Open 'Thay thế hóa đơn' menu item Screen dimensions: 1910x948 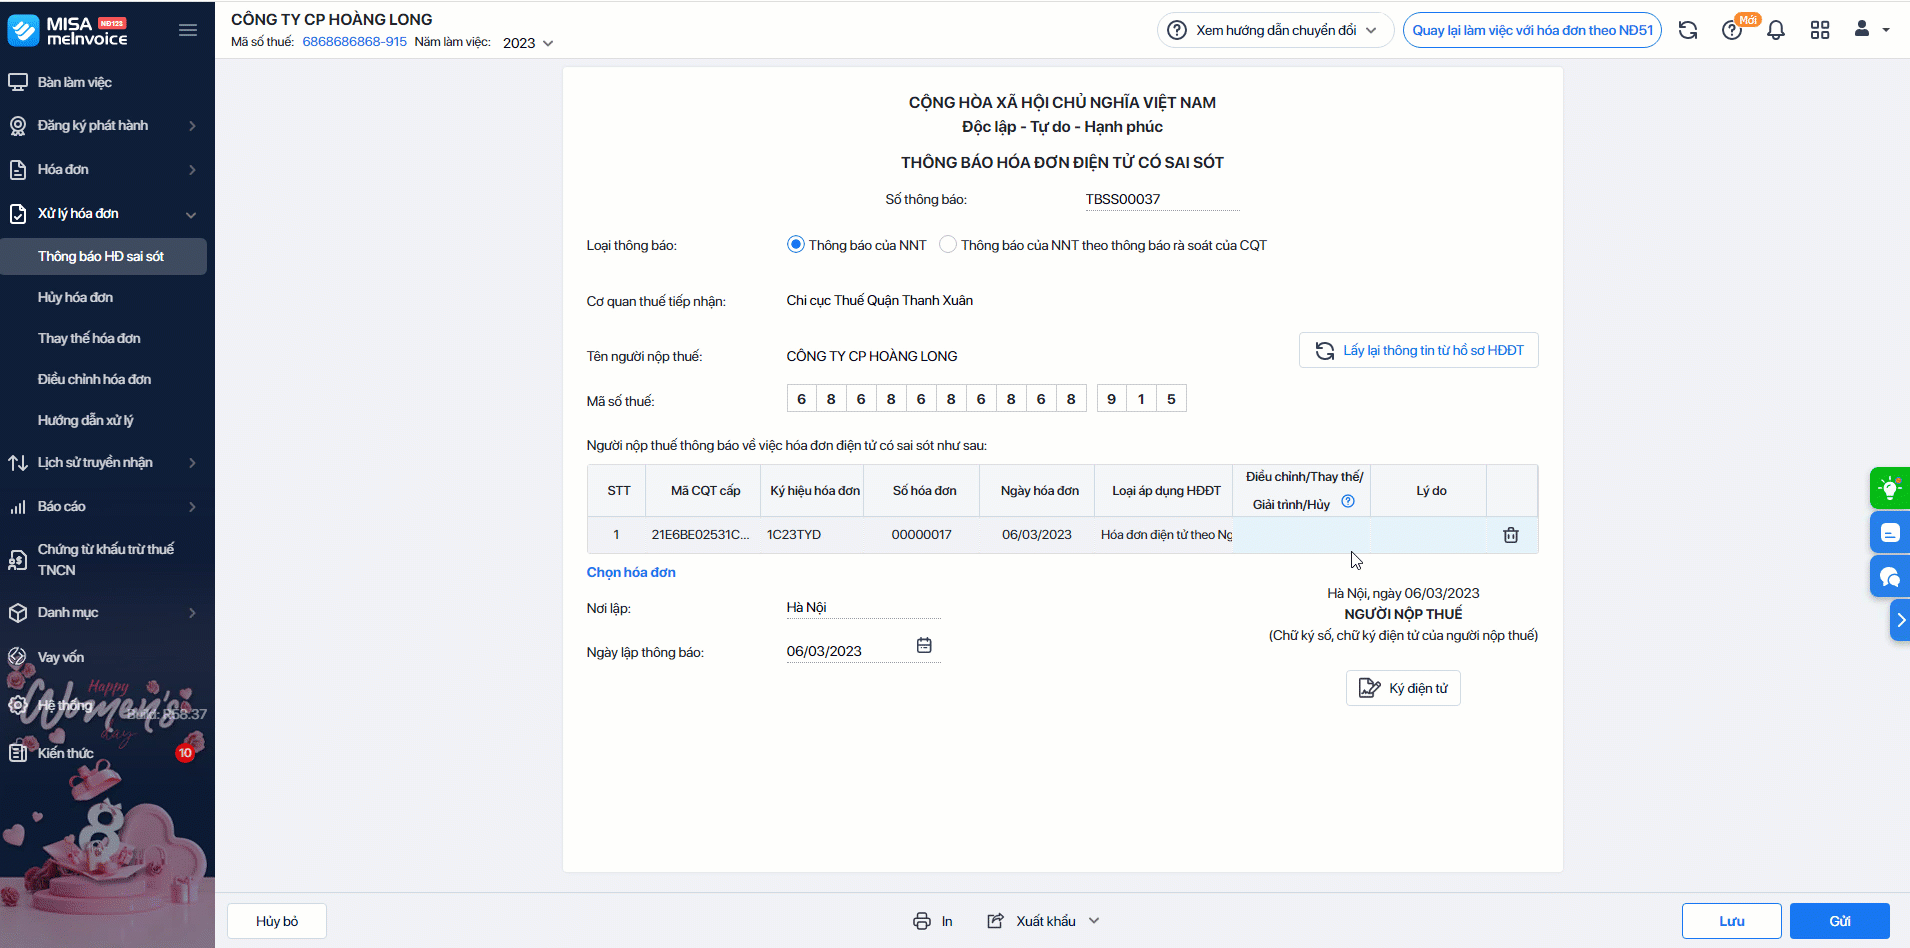89,338
